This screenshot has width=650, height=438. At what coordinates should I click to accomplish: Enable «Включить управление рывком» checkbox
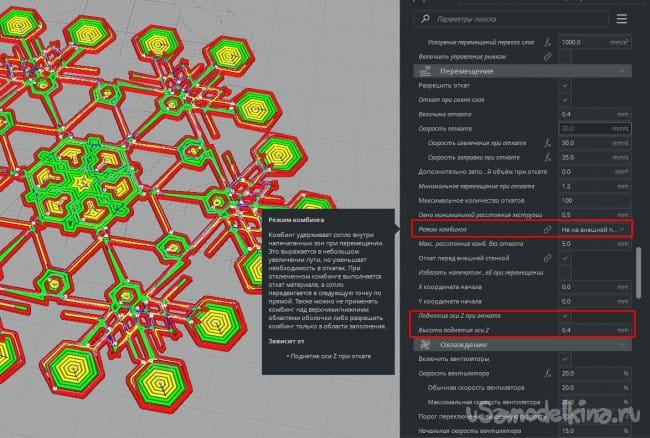pyautogui.click(x=566, y=57)
